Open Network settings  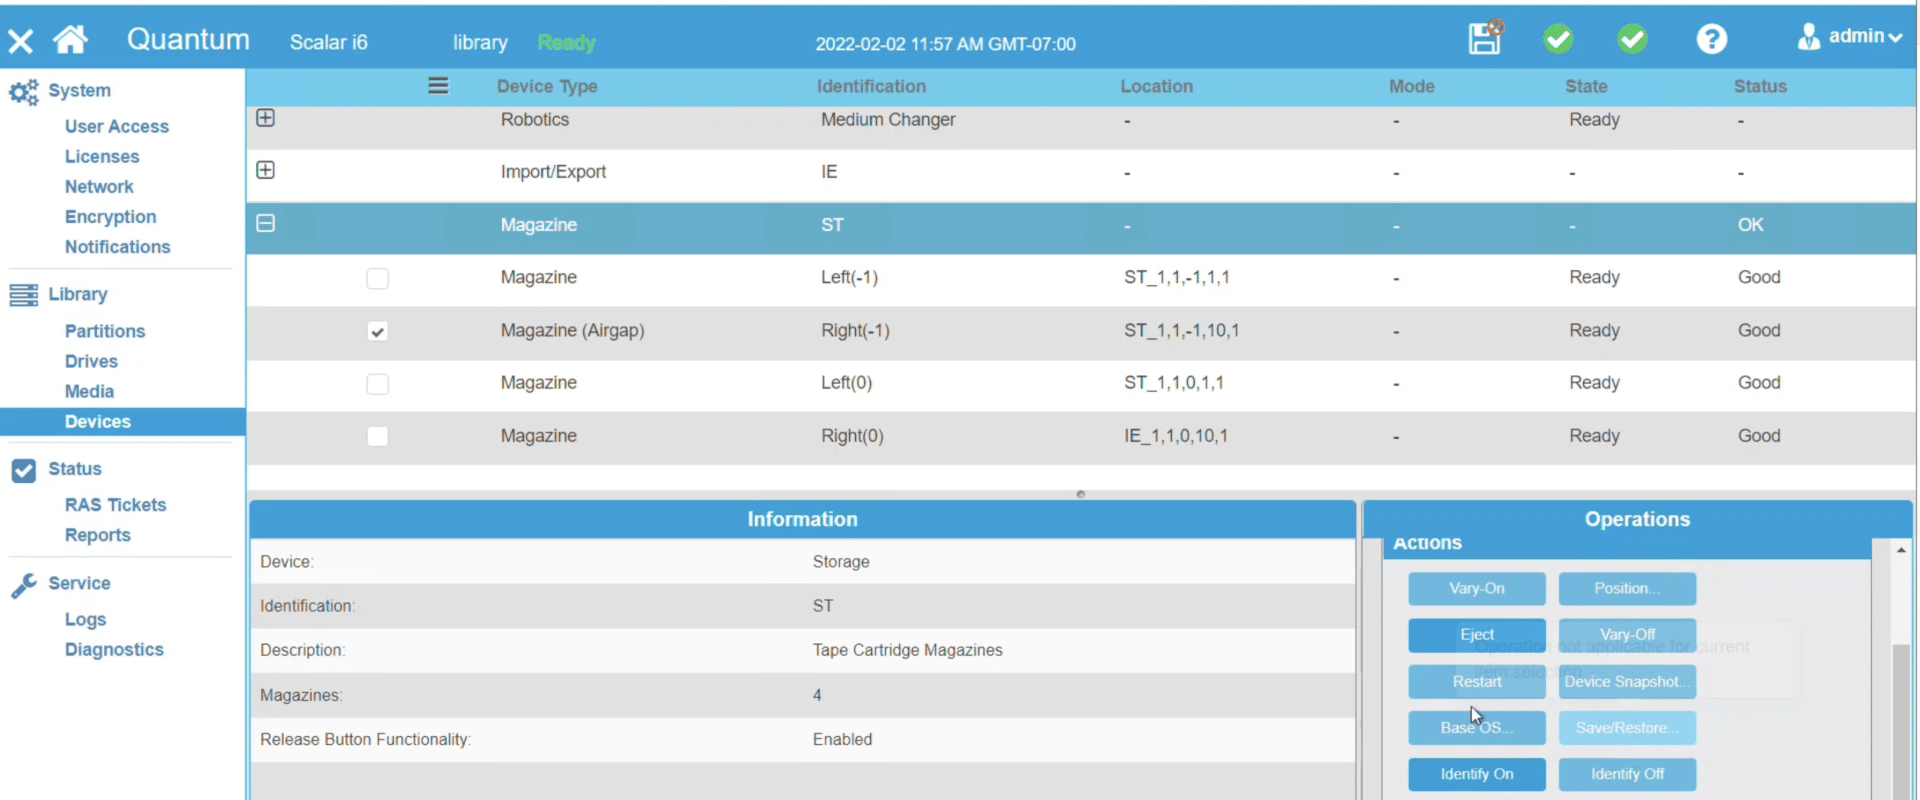coord(99,187)
